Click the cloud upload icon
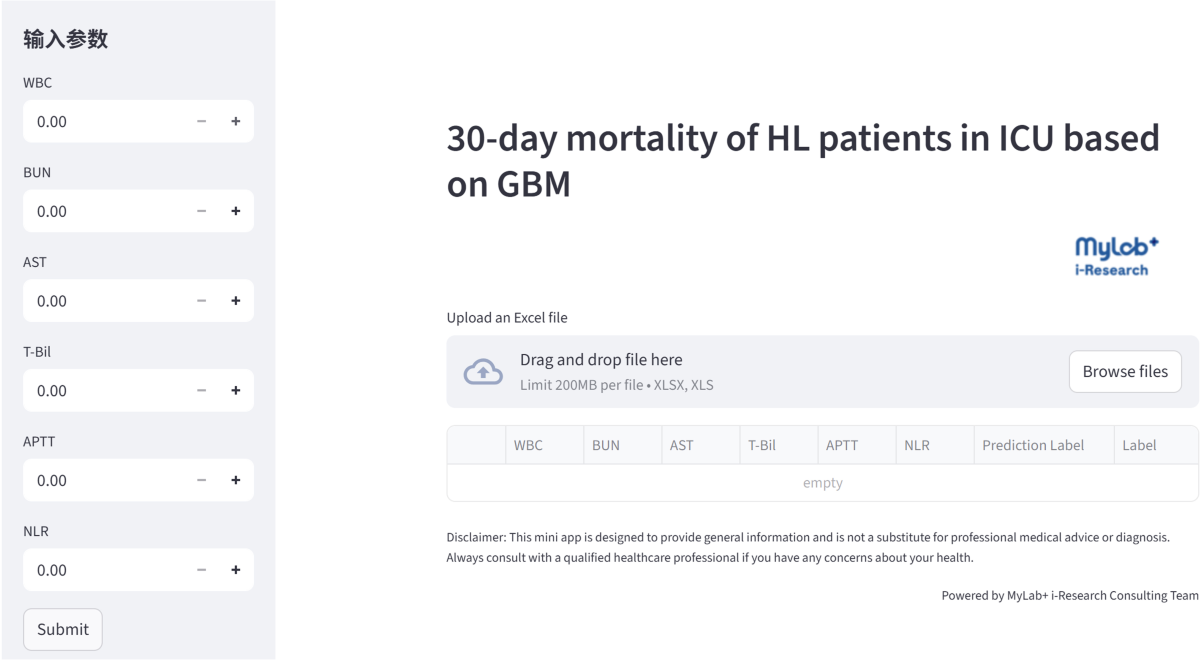 pyautogui.click(x=483, y=372)
